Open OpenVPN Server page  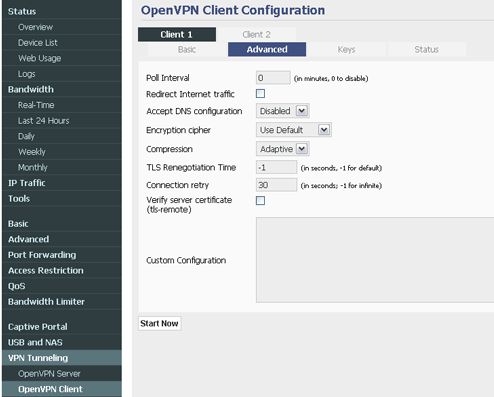62,374
